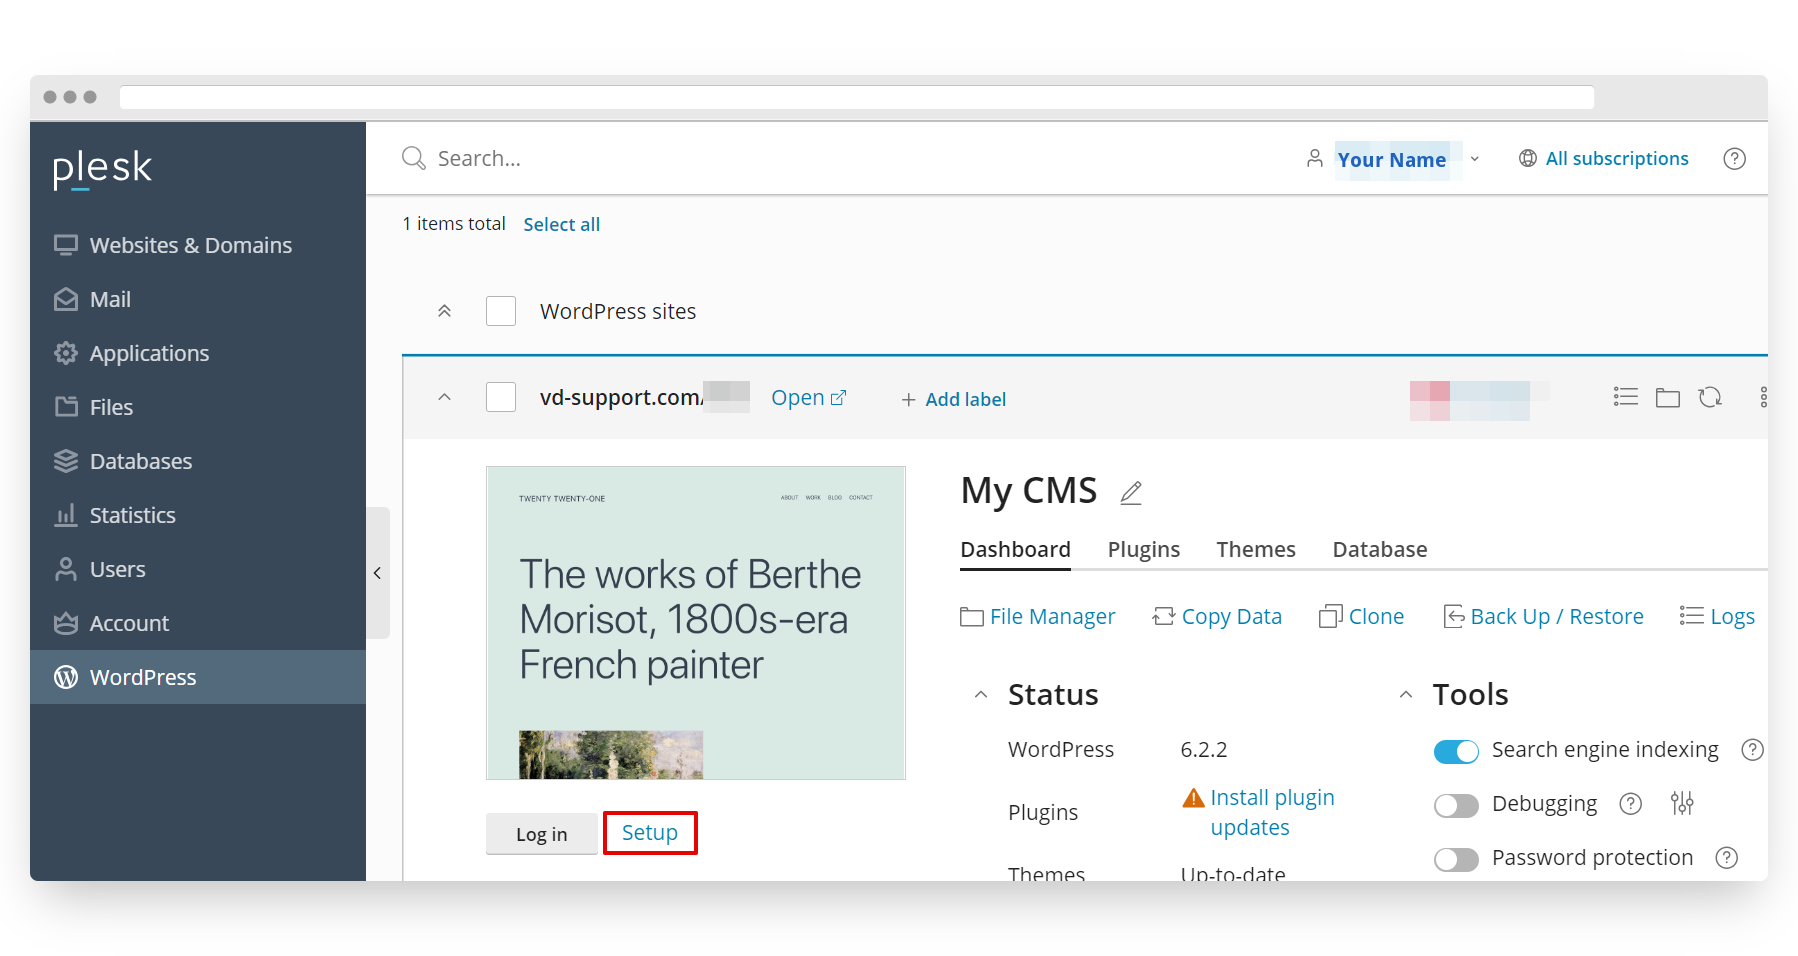Screen dimensions: 1798x956
Task: Click the Log in button
Action: click(542, 834)
